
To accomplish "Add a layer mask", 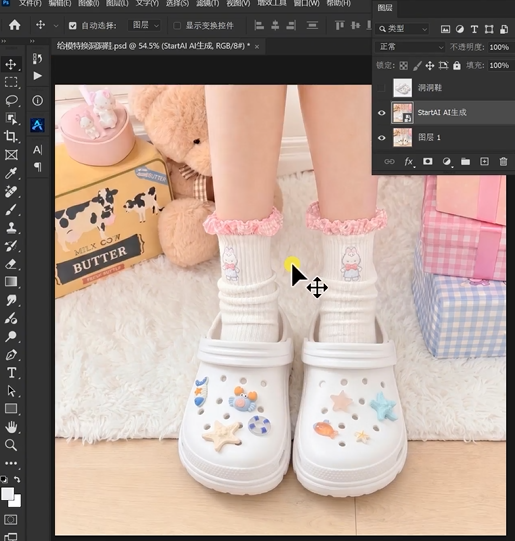I will click(428, 161).
